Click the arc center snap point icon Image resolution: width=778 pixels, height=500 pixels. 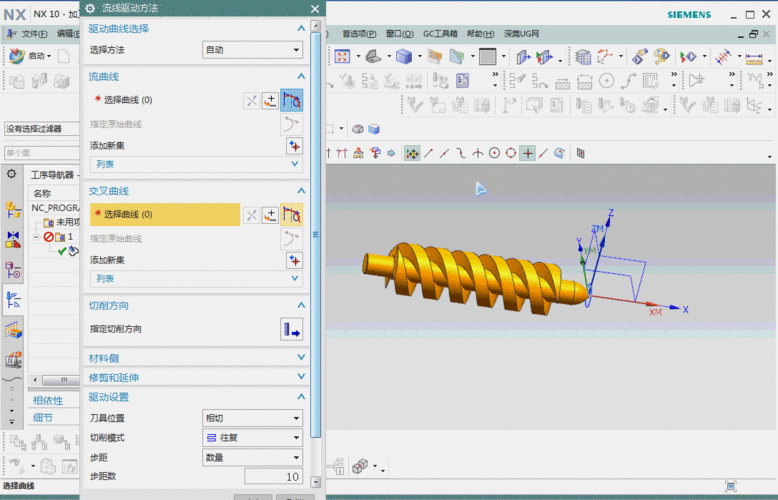494,153
